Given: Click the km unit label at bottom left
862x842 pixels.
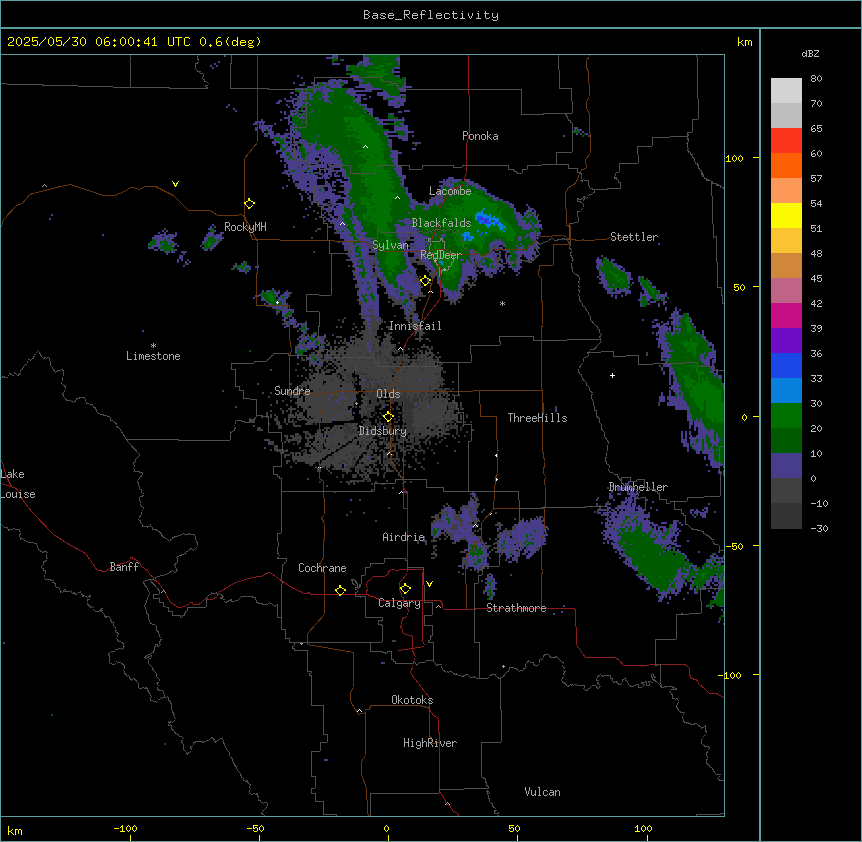Looking at the screenshot, I should click(x=15, y=830).
